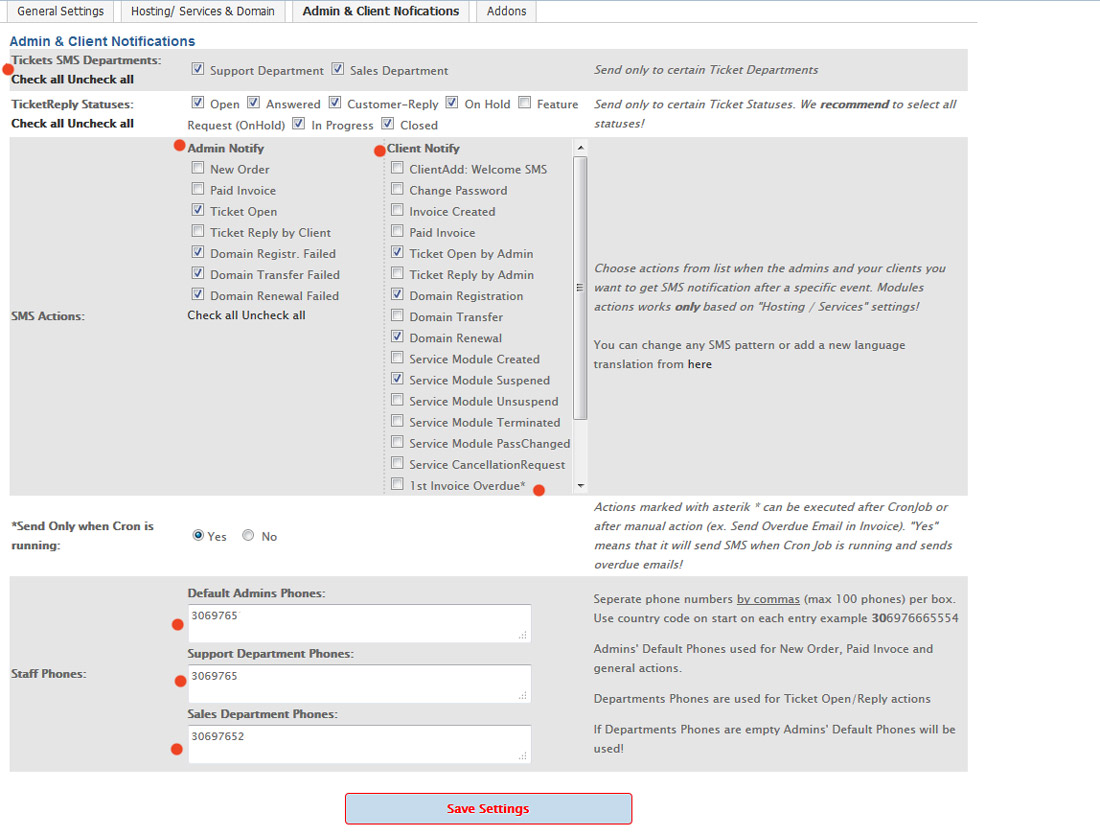Enable ClientAdd: Welcome SMS checkbox
Image resolution: width=1100 pixels, height=836 pixels.
coord(398,168)
